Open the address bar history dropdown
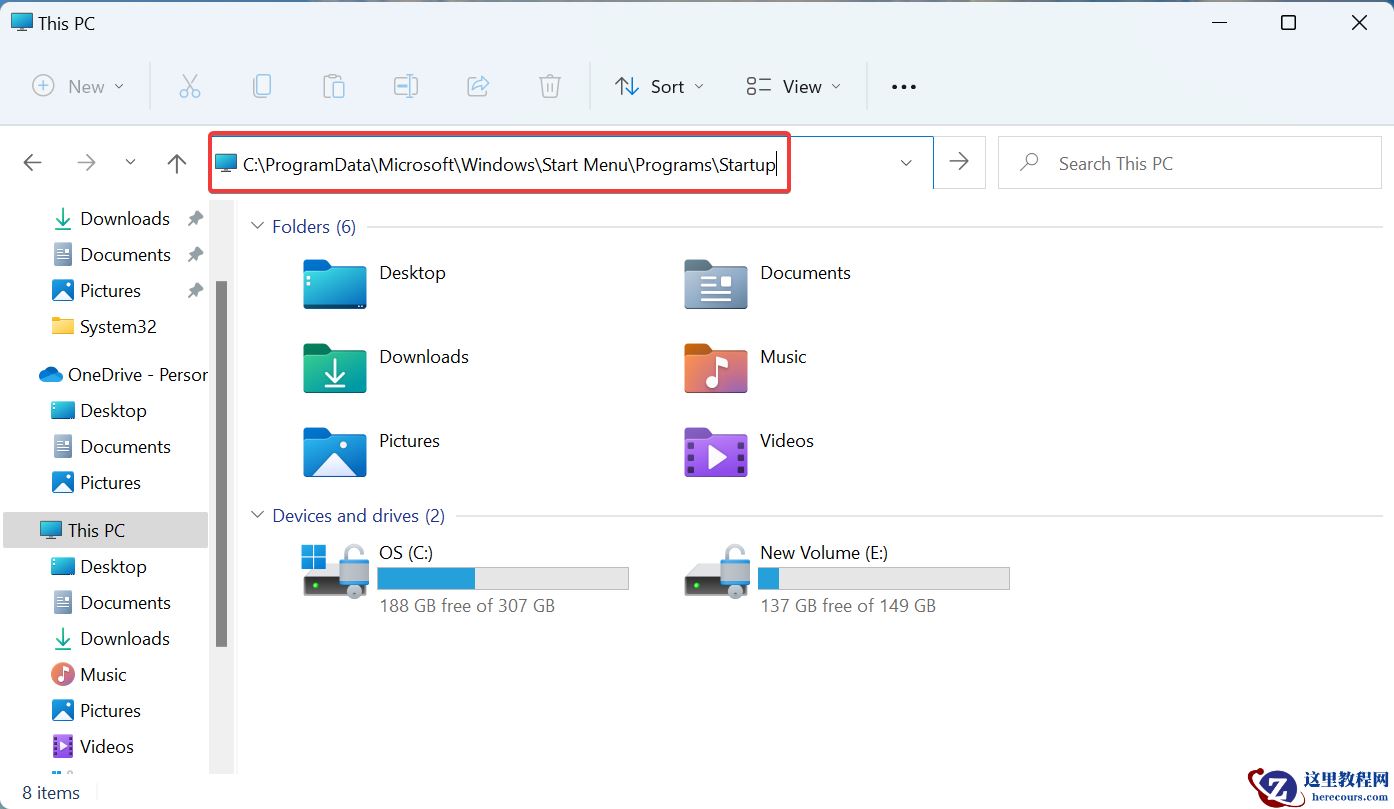The image size is (1394, 809). (906, 162)
